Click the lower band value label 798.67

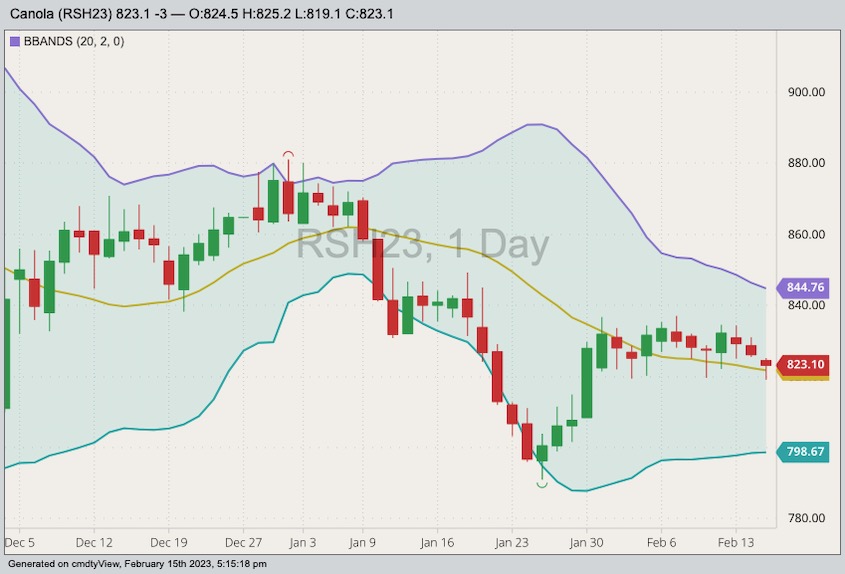pyautogui.click(x=803, y=452)
